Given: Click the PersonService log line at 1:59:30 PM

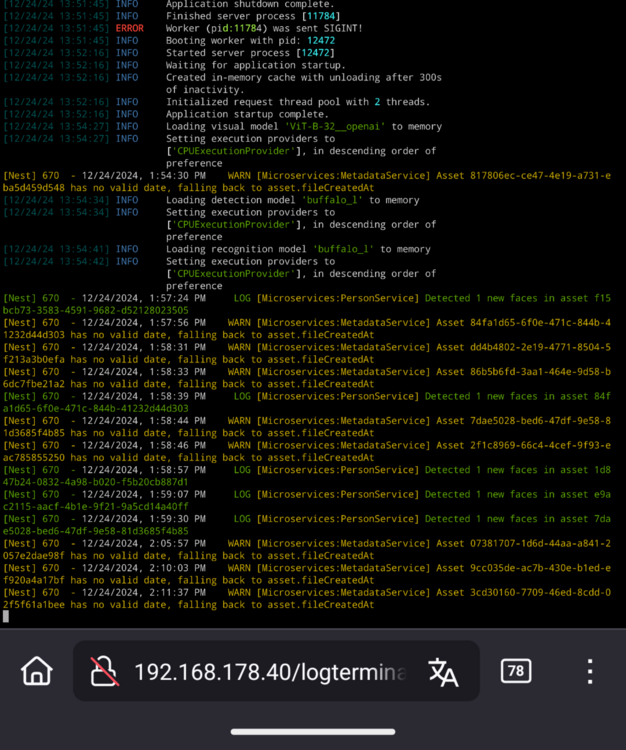Looking at the screenshot, I should pyautogui.click(x=307, y=525).
